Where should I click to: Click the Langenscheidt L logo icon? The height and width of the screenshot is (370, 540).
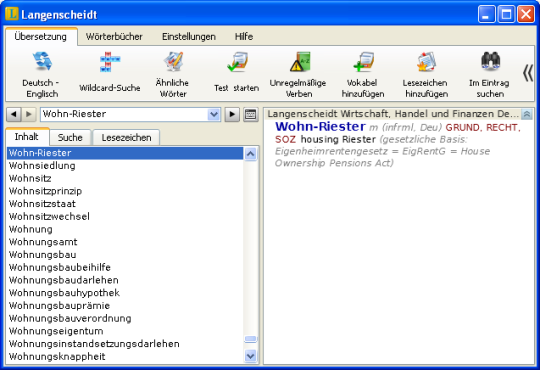pos(12,14)
